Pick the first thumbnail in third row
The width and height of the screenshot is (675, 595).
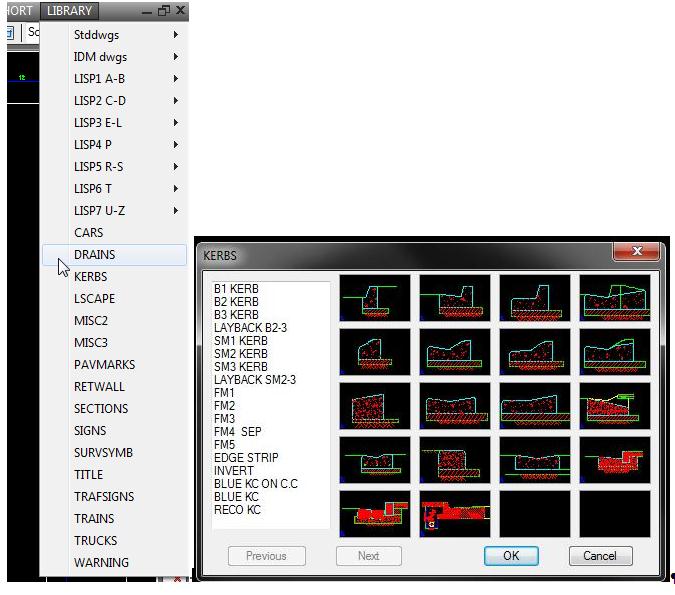coord(375,406)
